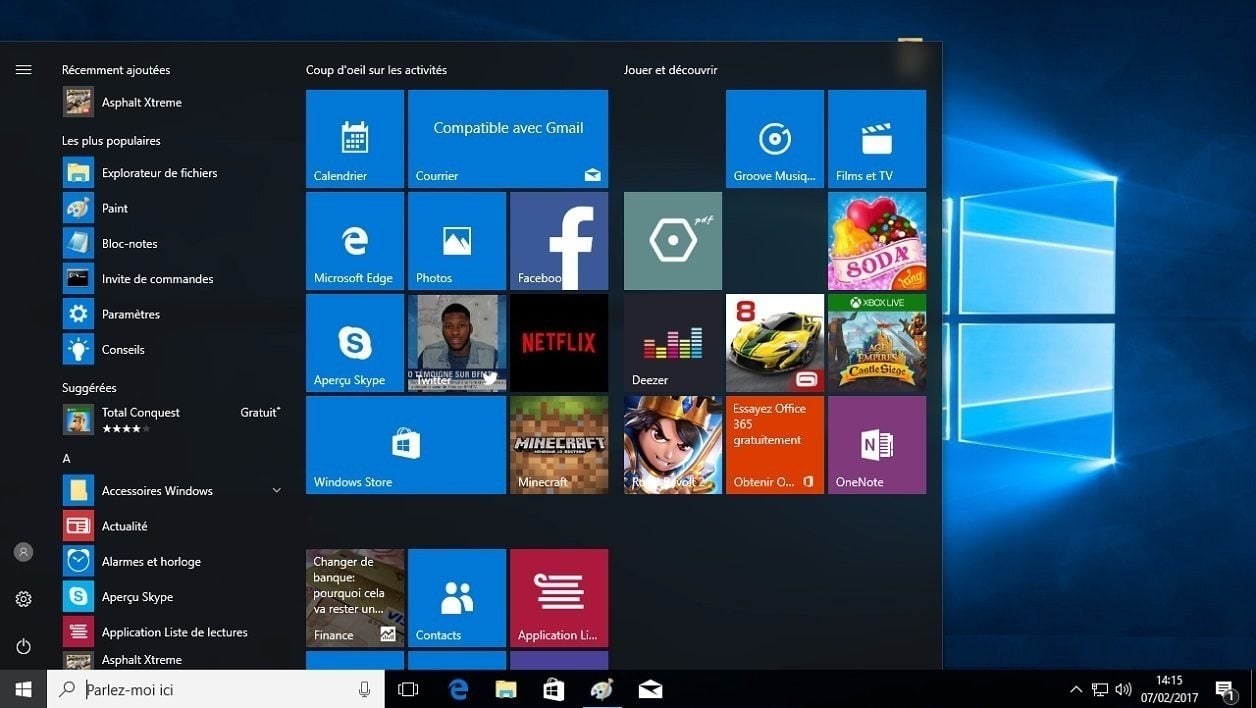The height and width of the screenshot is (708, 1256).
Task: Open the Conseils app
Action: tap(172, 349)
